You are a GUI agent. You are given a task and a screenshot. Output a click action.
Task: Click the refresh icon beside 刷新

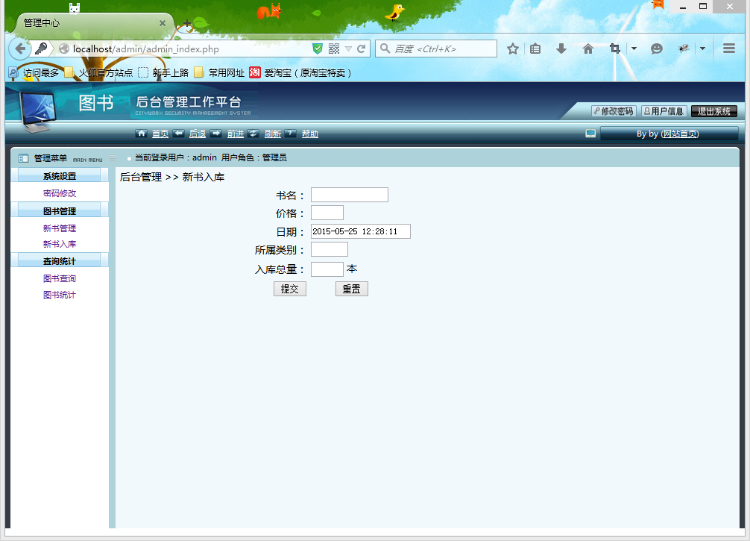point(254,133)
